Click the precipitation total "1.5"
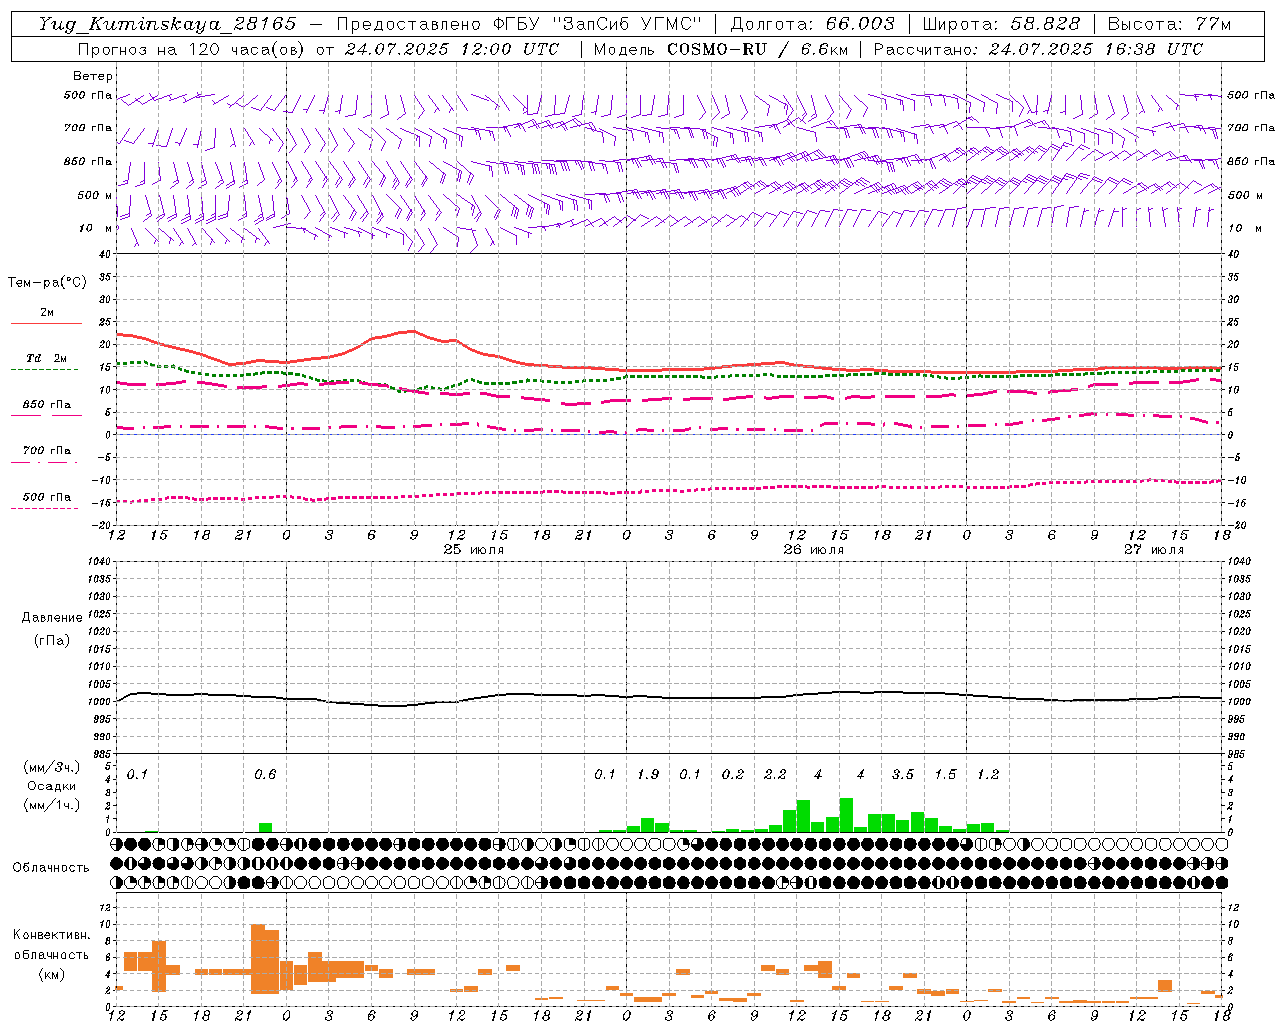The height and width of the screenshot is (1024, 1280). [x=945, y=775]
